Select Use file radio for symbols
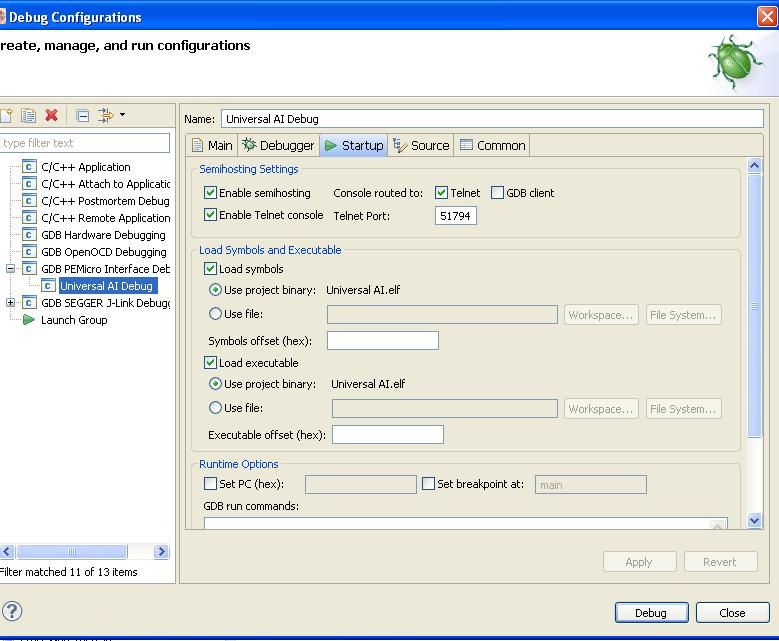The image size is (779, 641). click(215, 314)
